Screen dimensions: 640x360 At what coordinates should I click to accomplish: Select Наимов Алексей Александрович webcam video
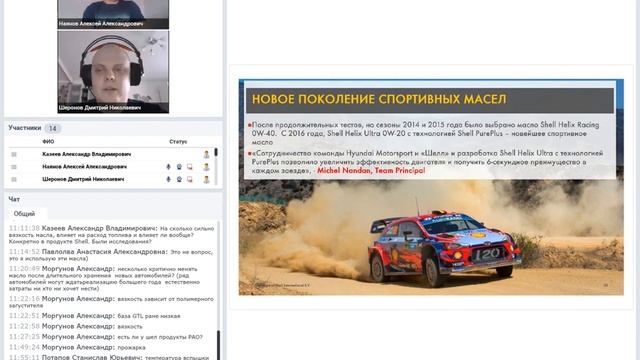[113, 14]
